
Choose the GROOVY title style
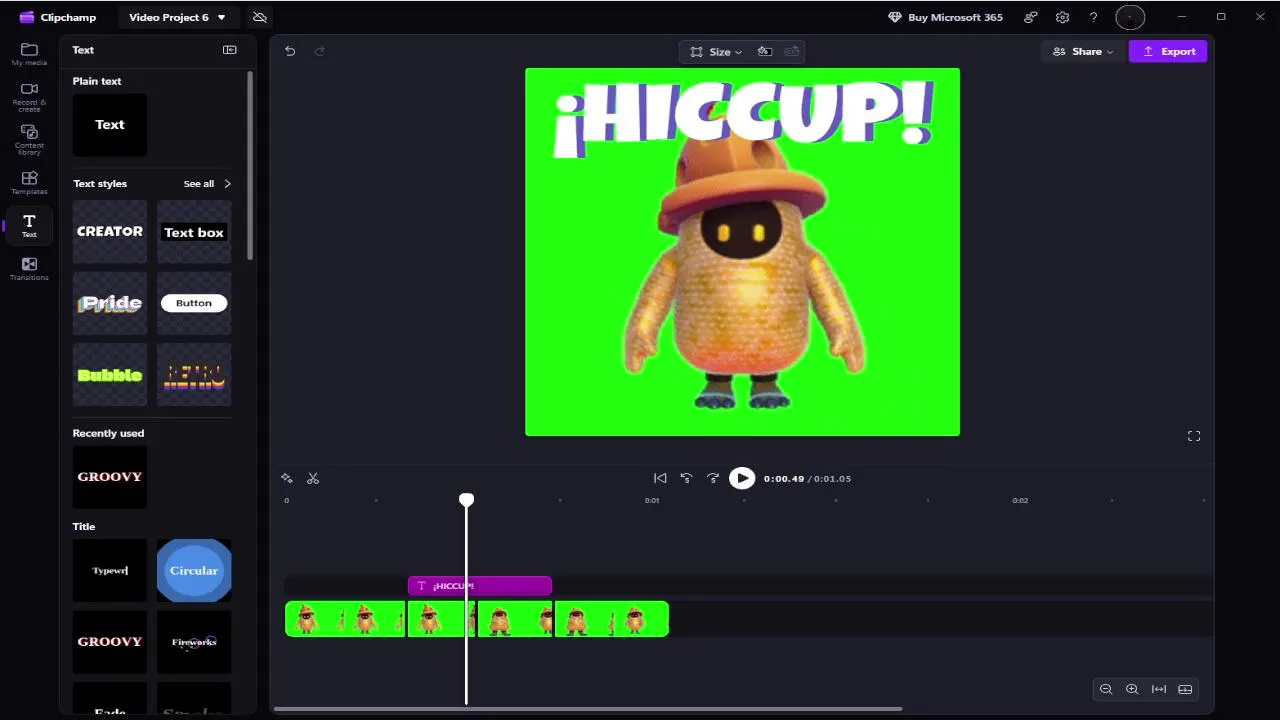pyautogui.click(x=110, y=642)
